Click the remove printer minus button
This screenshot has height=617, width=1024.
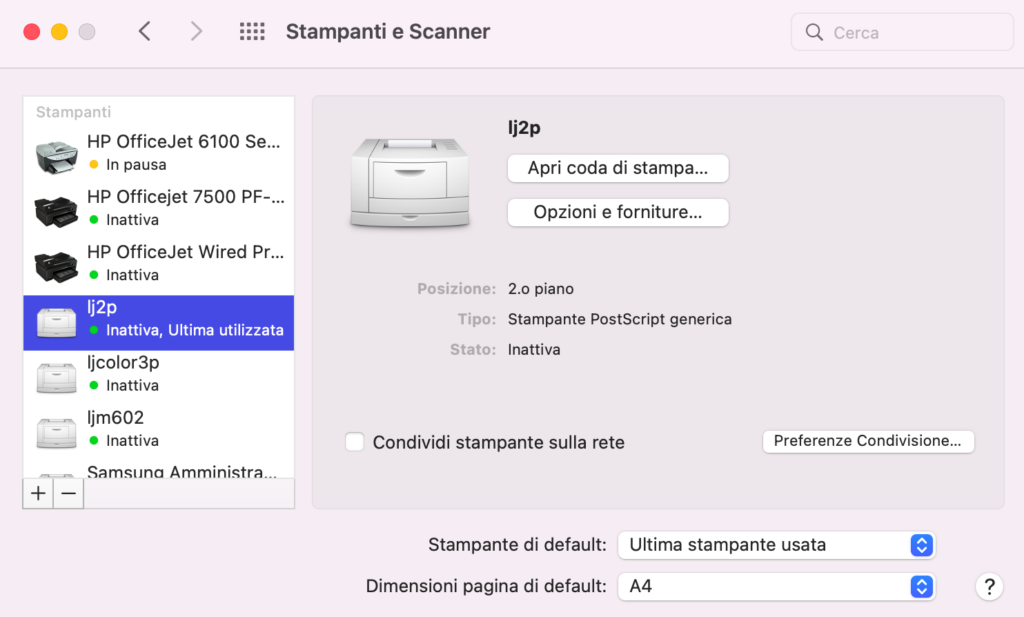point(69,494)
